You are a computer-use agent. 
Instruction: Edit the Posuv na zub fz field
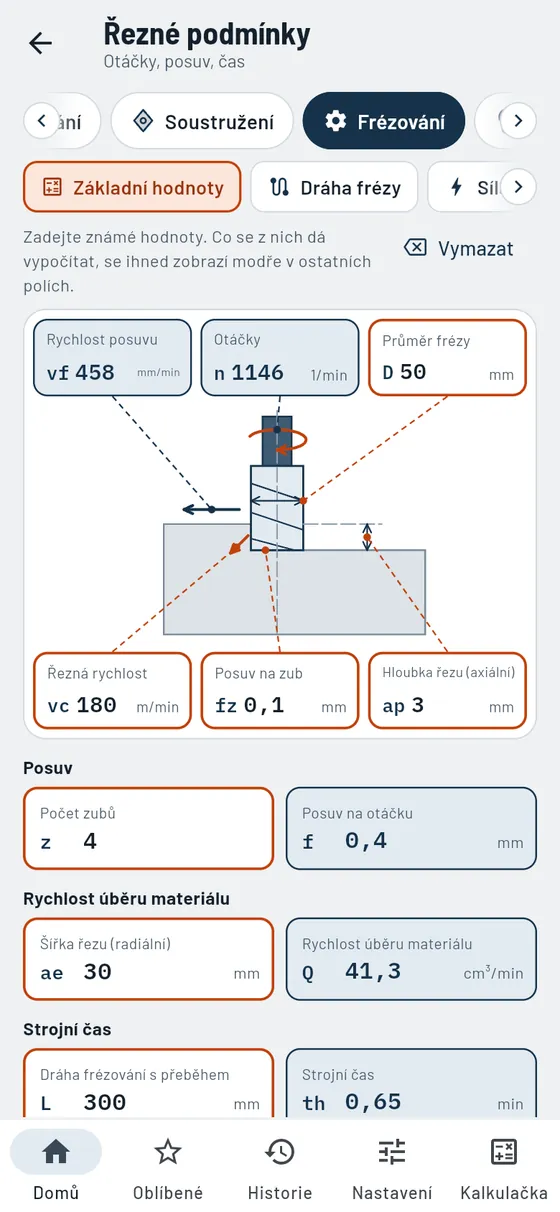(x=279, y=691)
